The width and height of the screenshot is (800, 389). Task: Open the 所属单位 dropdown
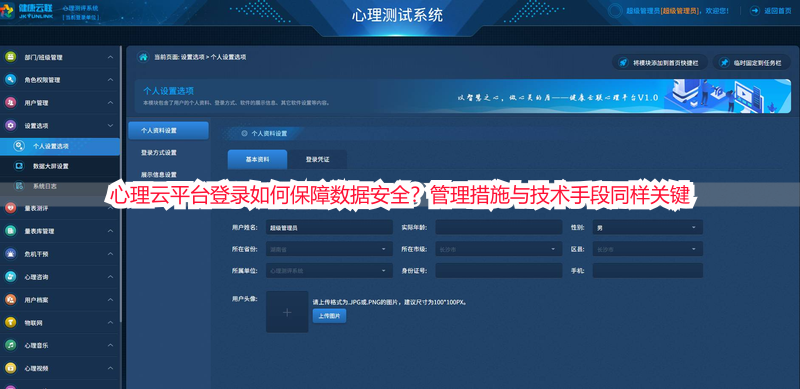click(329, 271)
